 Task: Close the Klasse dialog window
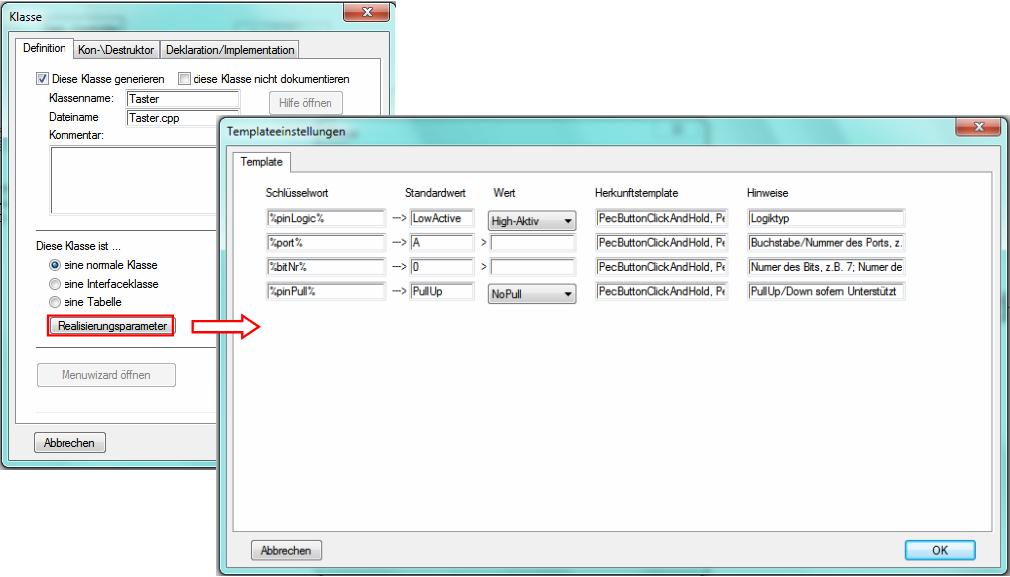[367, 11]
